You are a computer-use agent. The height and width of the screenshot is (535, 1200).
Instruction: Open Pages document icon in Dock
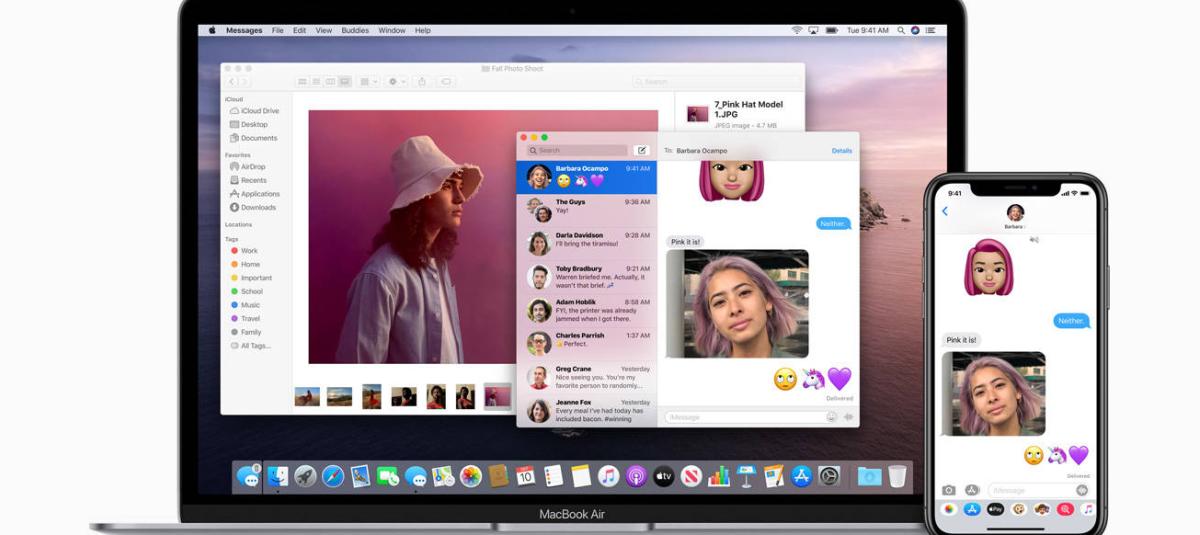[x=773, y=476]
